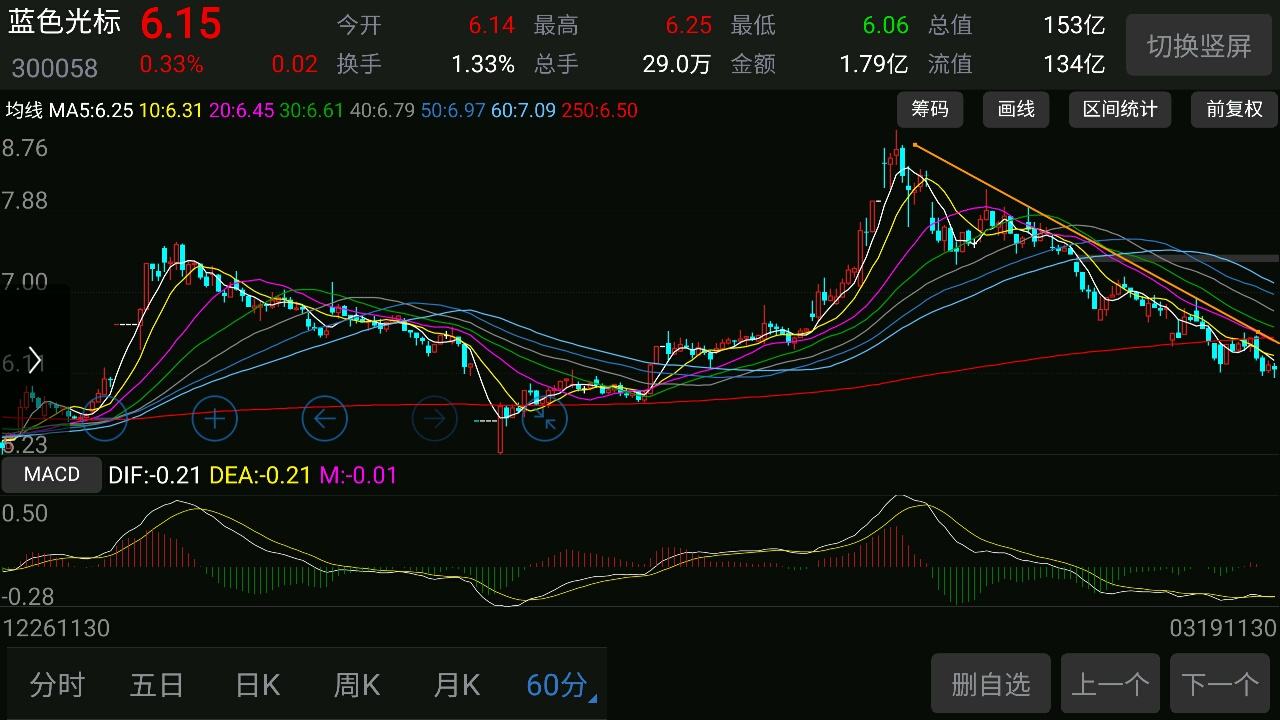Open the 60分 minute-period dropdown
Screen dimensions: 1280x720
point(560,685)
